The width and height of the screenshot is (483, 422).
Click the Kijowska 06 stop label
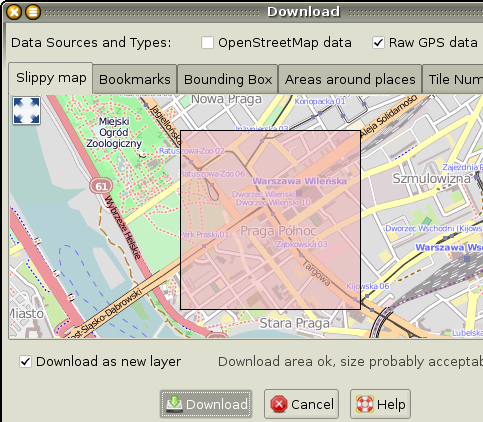tap(368, 286)
